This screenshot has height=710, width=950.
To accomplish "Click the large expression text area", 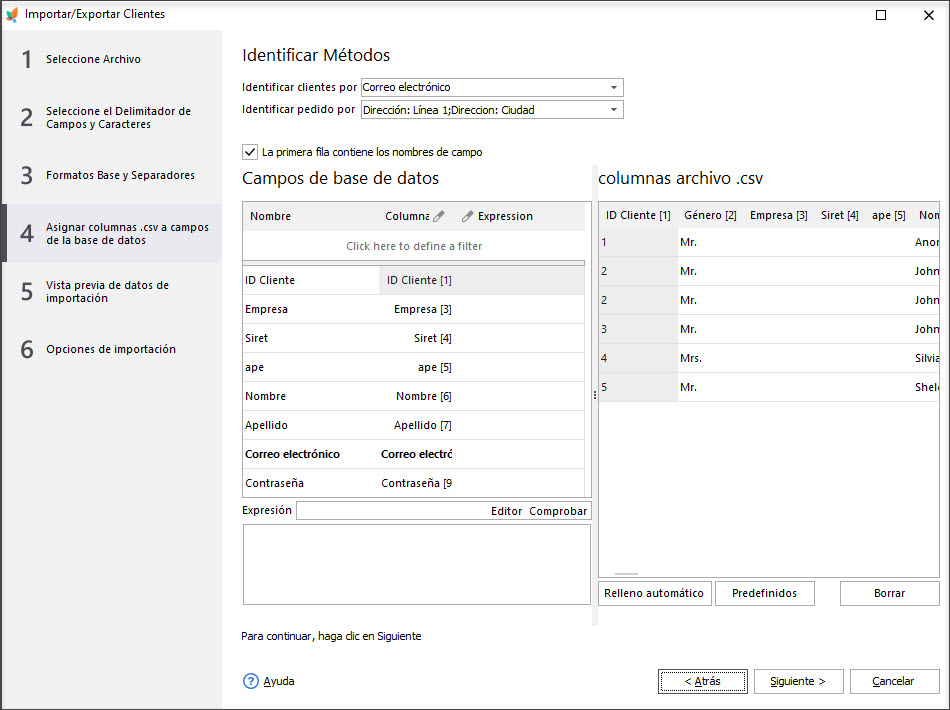I will coord(417,564).
